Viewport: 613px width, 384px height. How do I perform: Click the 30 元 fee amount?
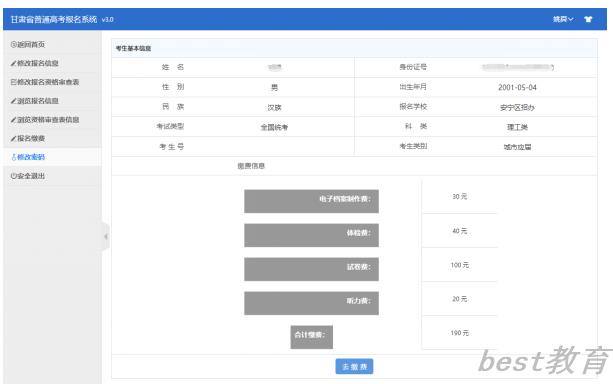(459, 196)
